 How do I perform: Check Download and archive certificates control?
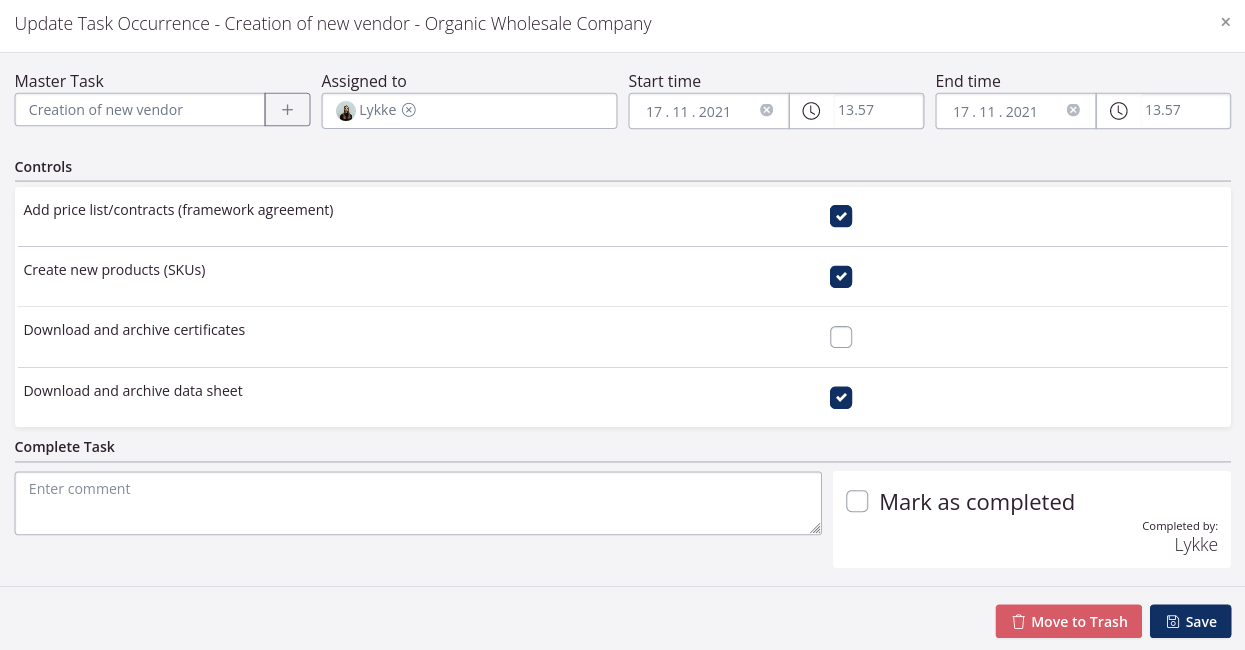[x=841, y=337]
